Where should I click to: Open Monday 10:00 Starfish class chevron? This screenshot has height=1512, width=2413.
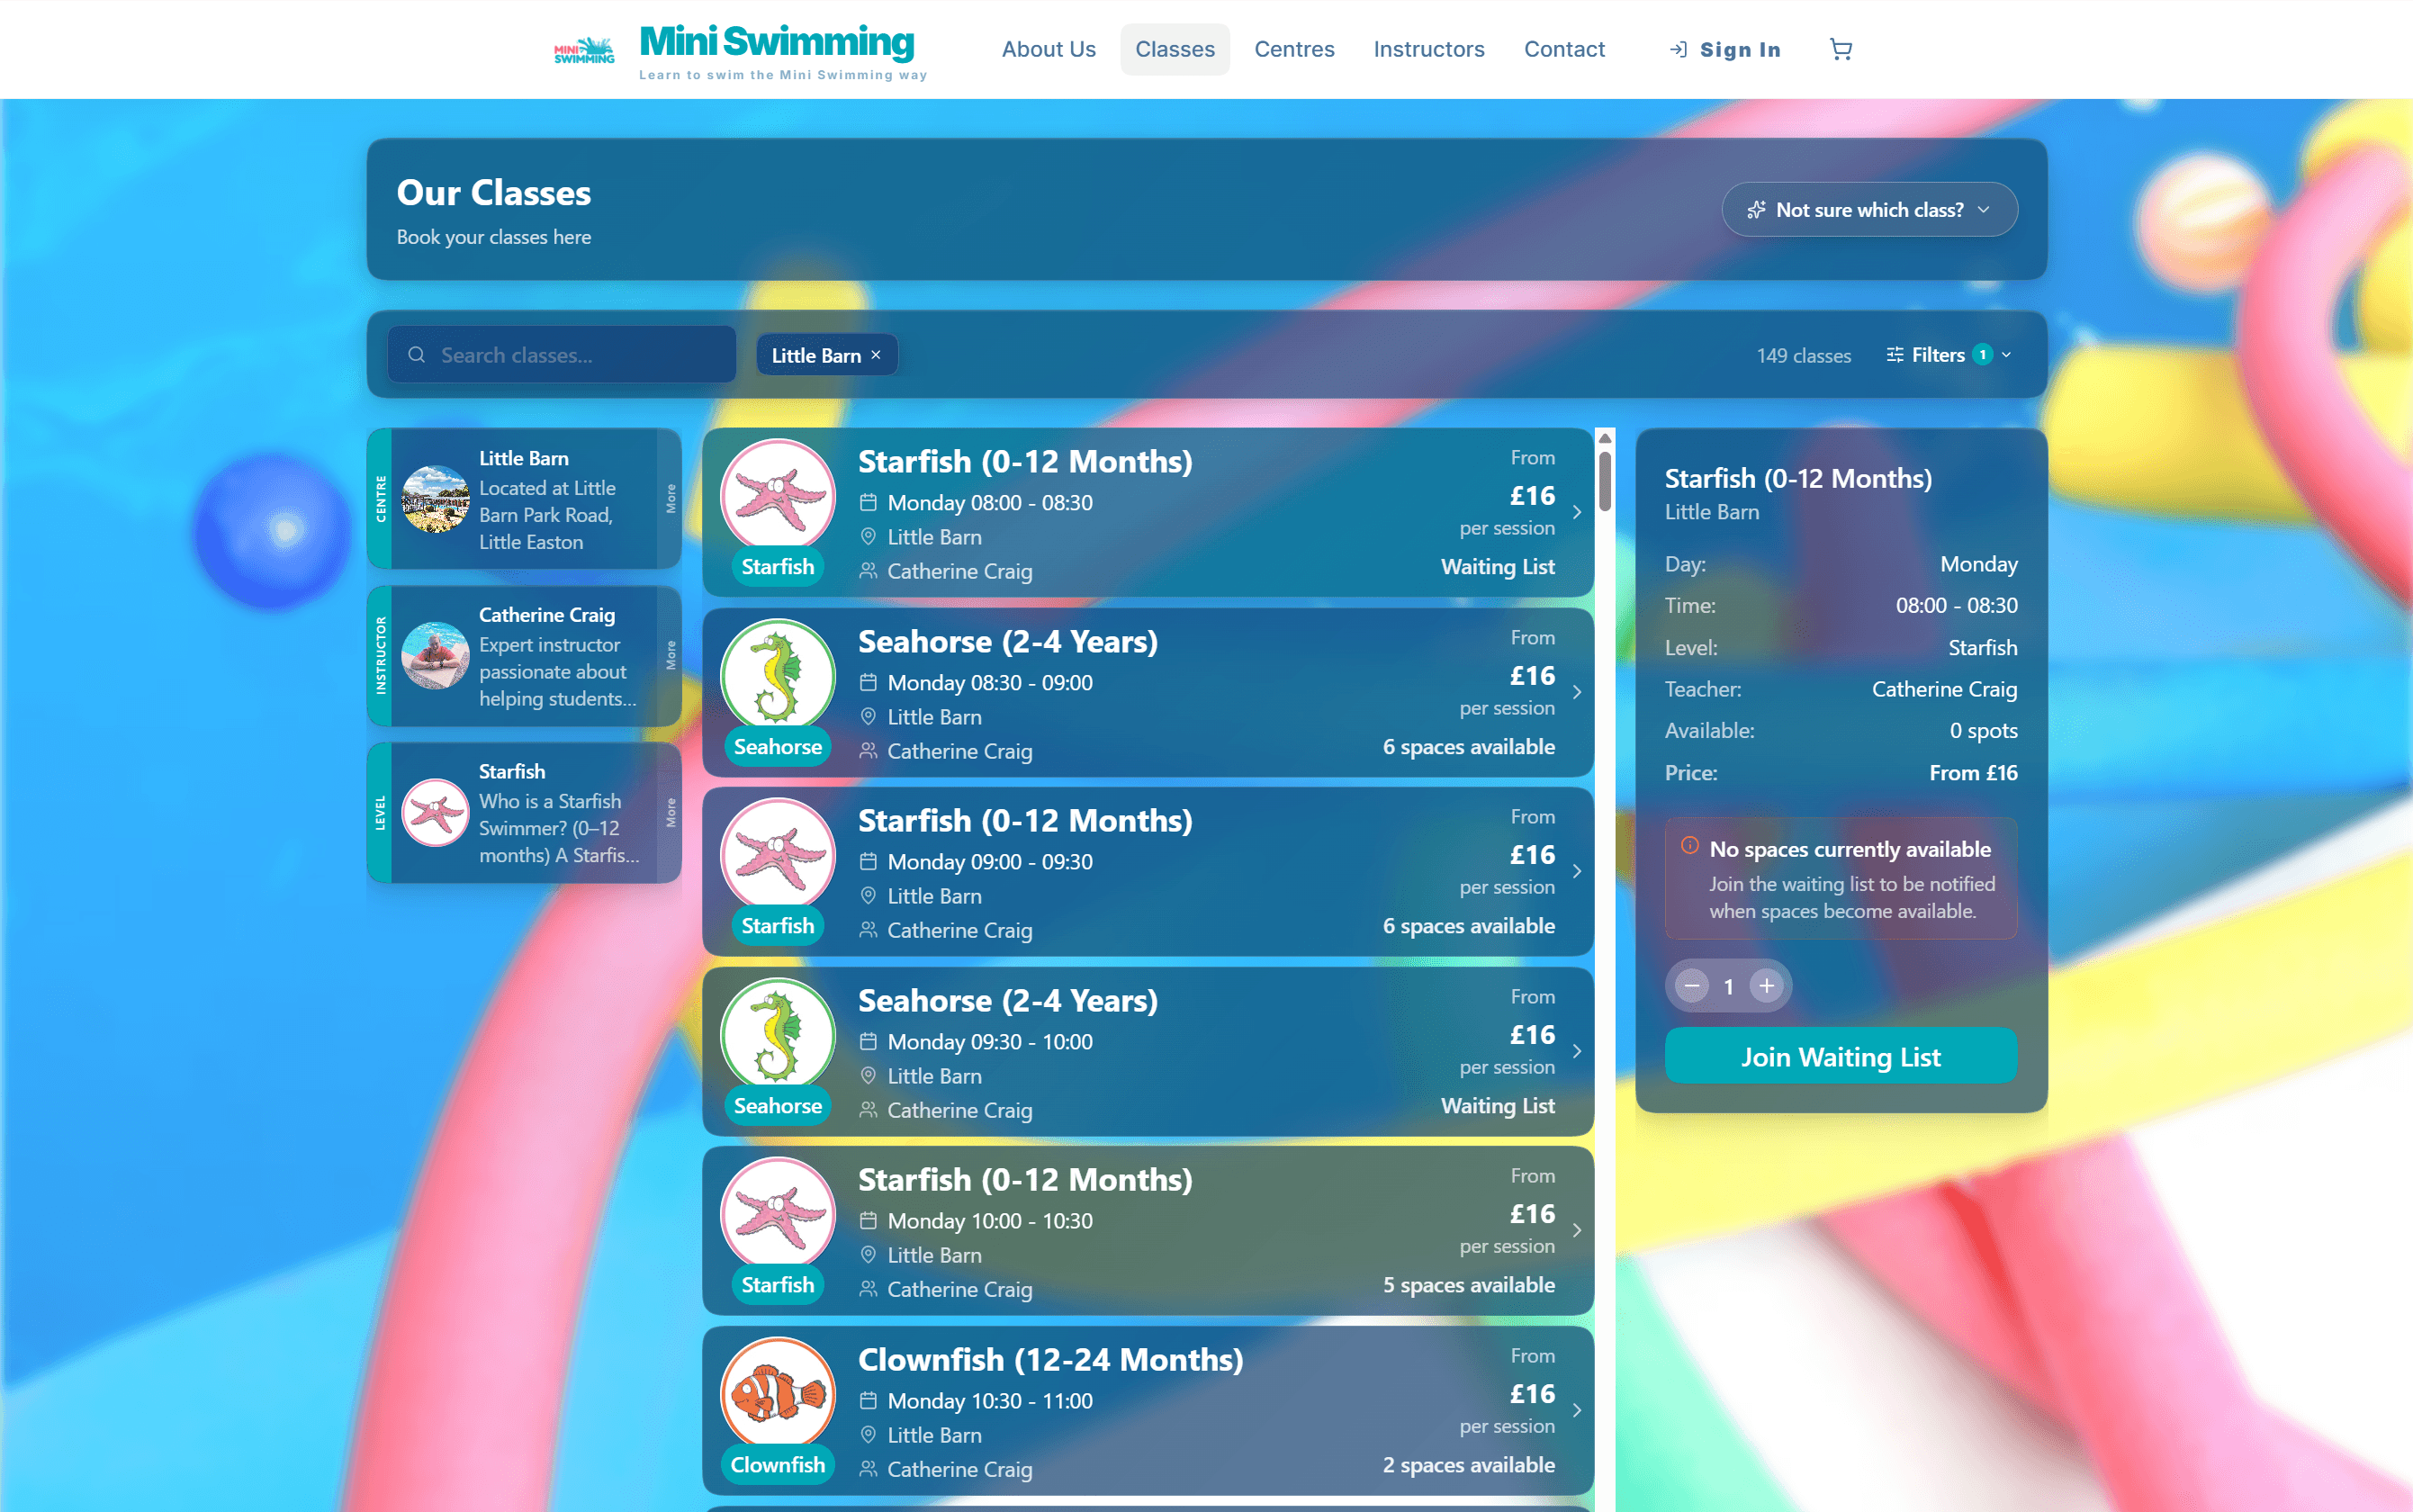(1577, 1230)
